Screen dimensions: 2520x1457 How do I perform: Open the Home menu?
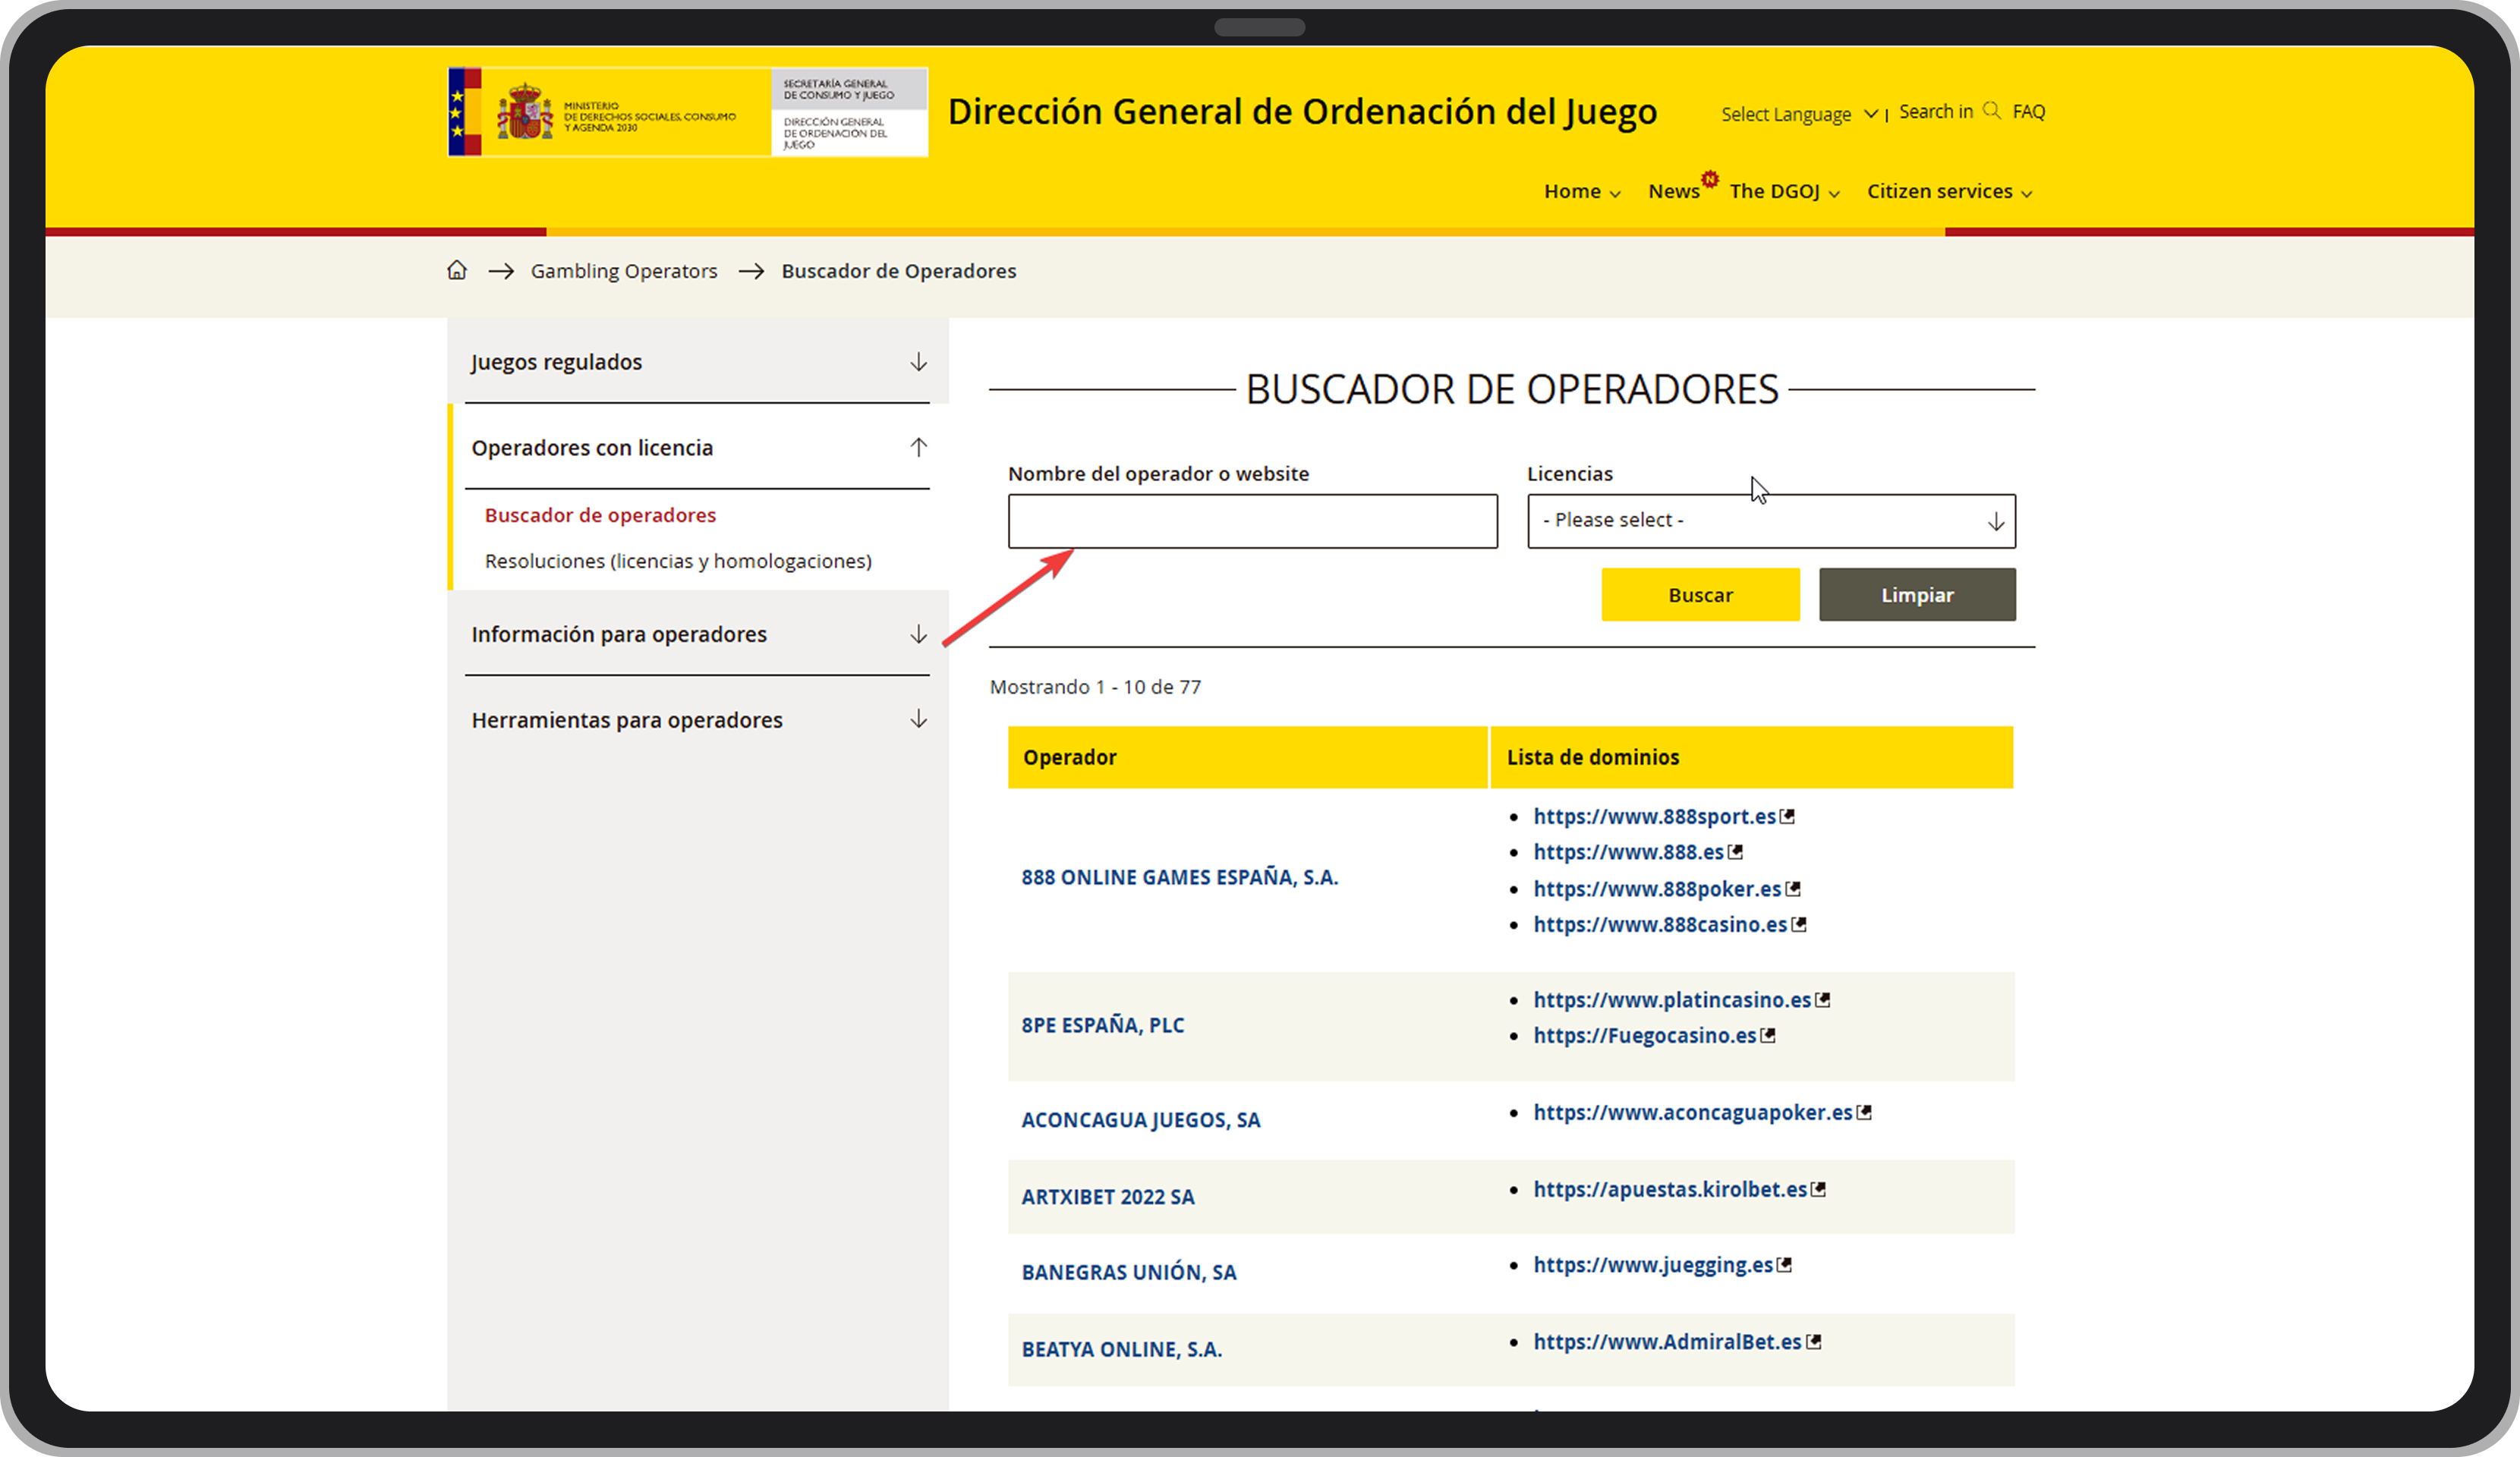pyautogui.click(x=1582, y=191)
